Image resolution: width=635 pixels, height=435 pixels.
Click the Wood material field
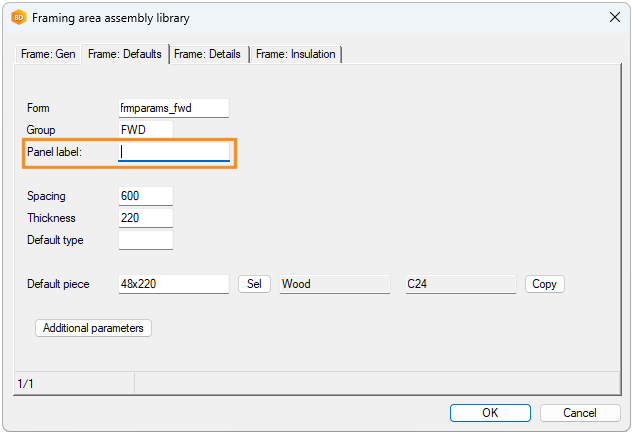click(334, 284)
